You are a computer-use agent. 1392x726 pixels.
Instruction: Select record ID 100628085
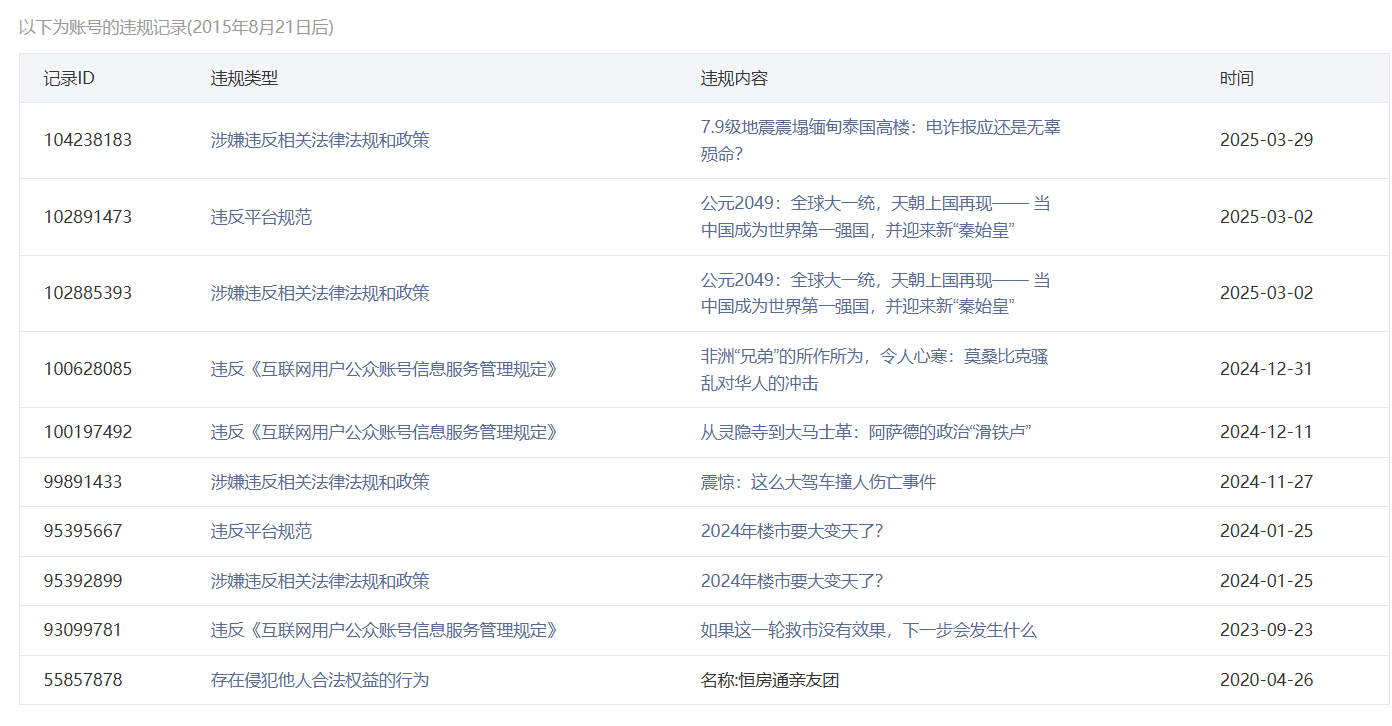coord(88,369)
